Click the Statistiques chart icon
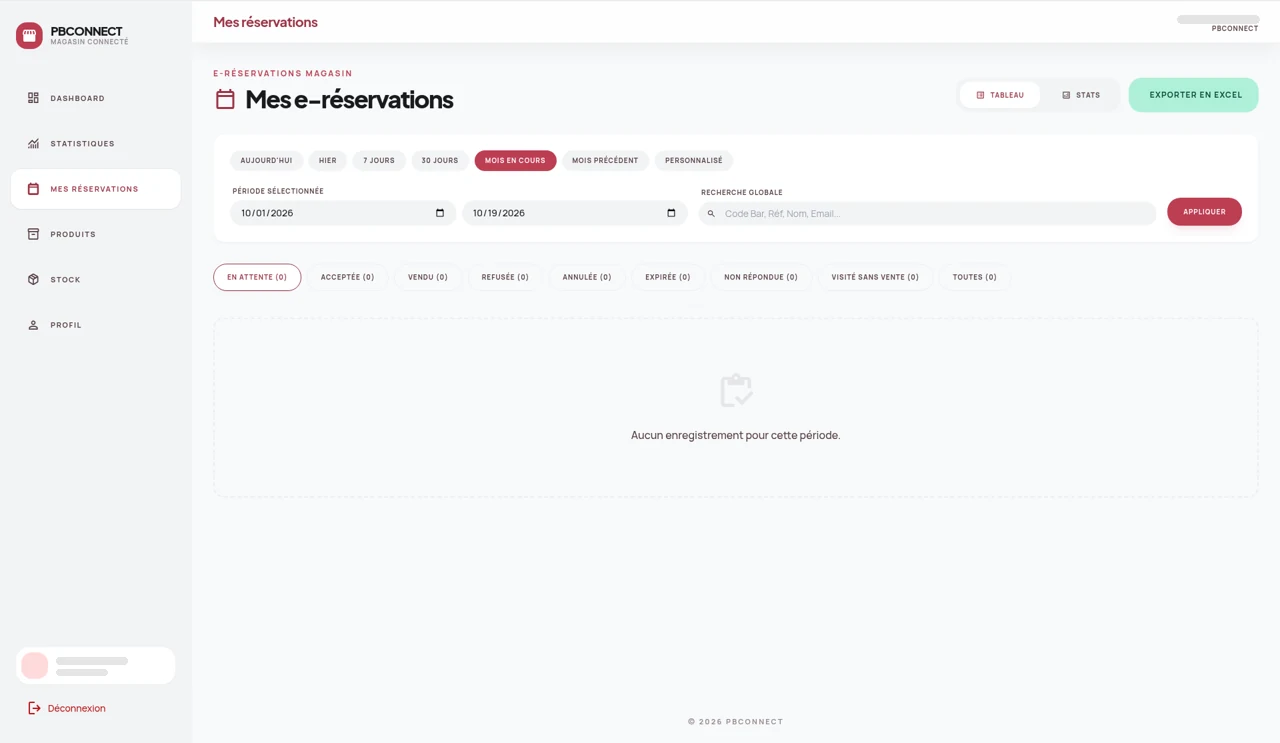This screenshot has width=1280, height=743. [x=33, y=144]
